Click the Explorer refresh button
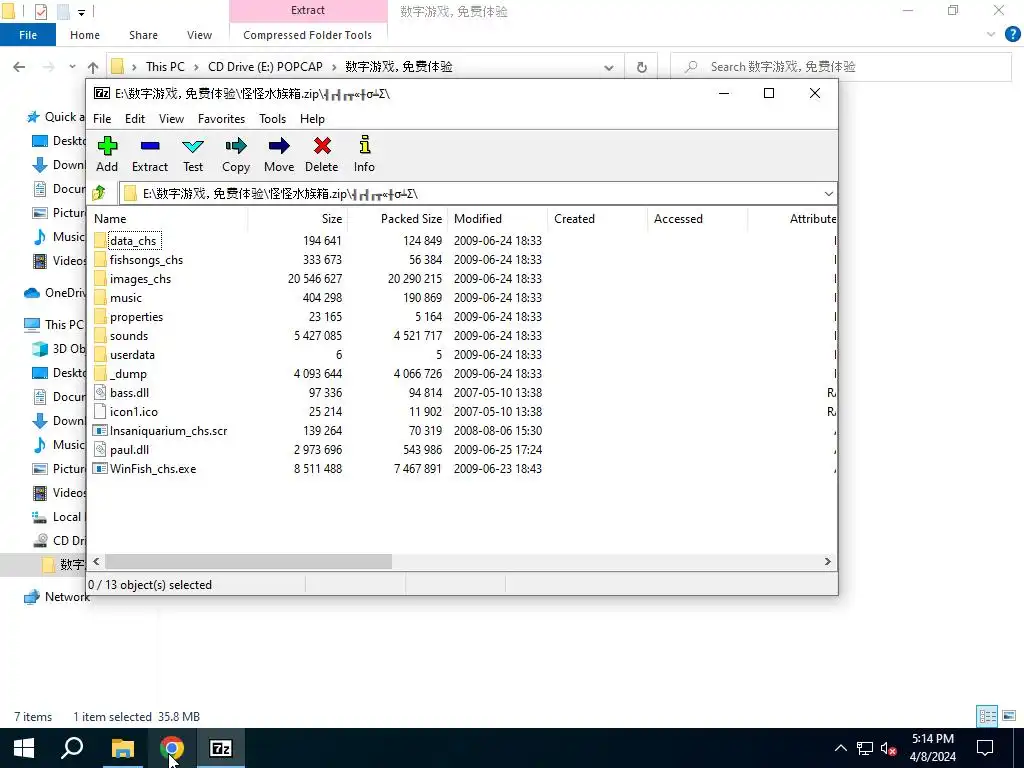This screenshot has width=1024, height=768. point(641,67)
